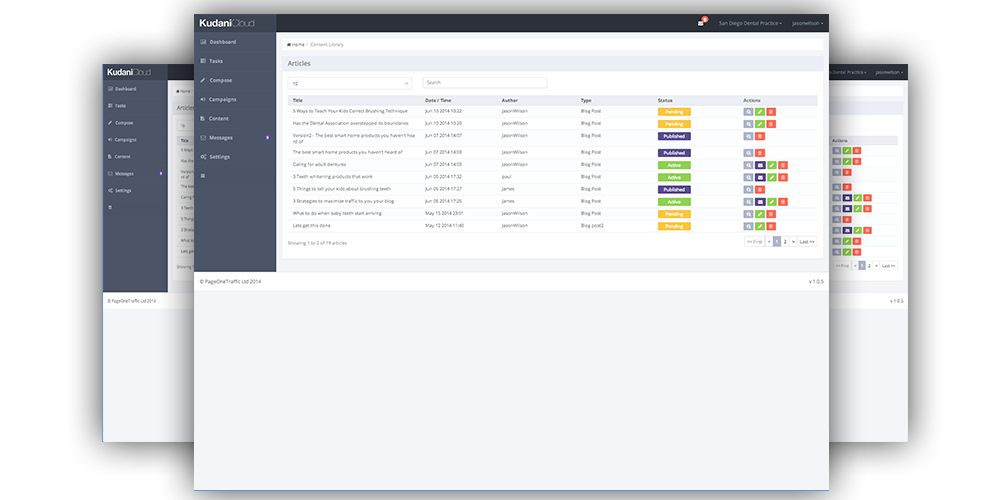Edit the 'Has the Dental Association overstepped' article
The height and width of the screenshot is (500, 1000).
point(760,124)
